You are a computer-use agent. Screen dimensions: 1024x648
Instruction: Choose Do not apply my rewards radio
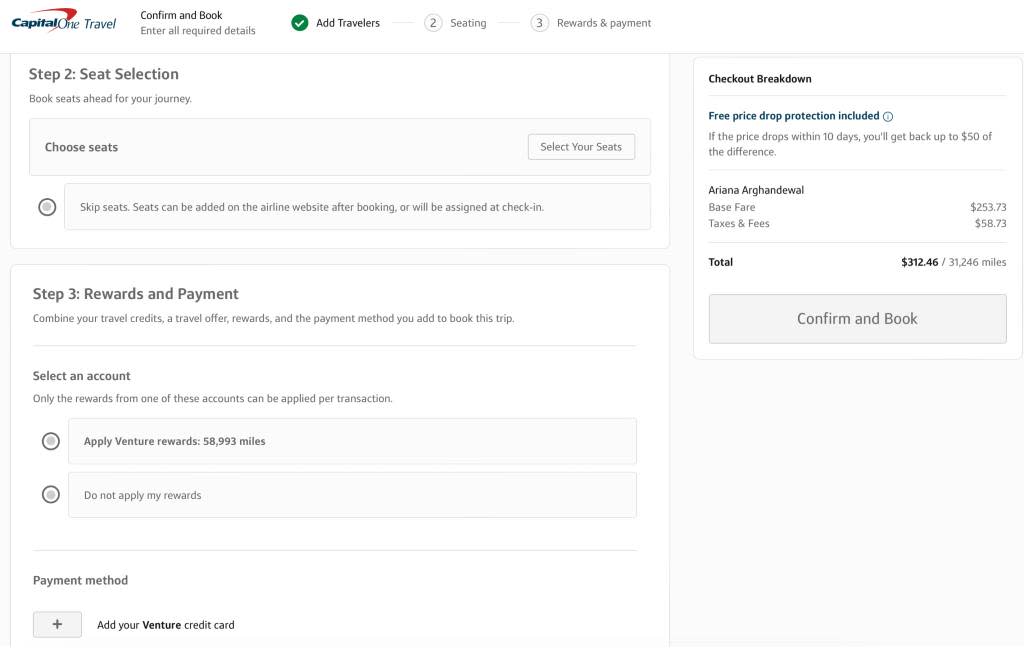click(51, 495)
